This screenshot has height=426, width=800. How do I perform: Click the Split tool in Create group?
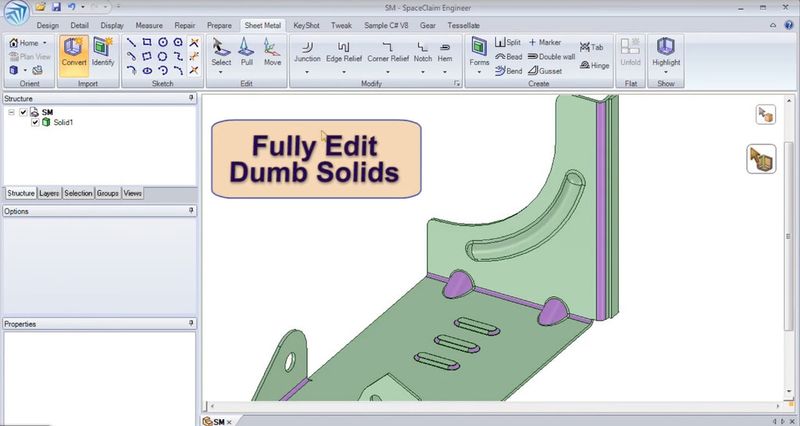[508, 42]
